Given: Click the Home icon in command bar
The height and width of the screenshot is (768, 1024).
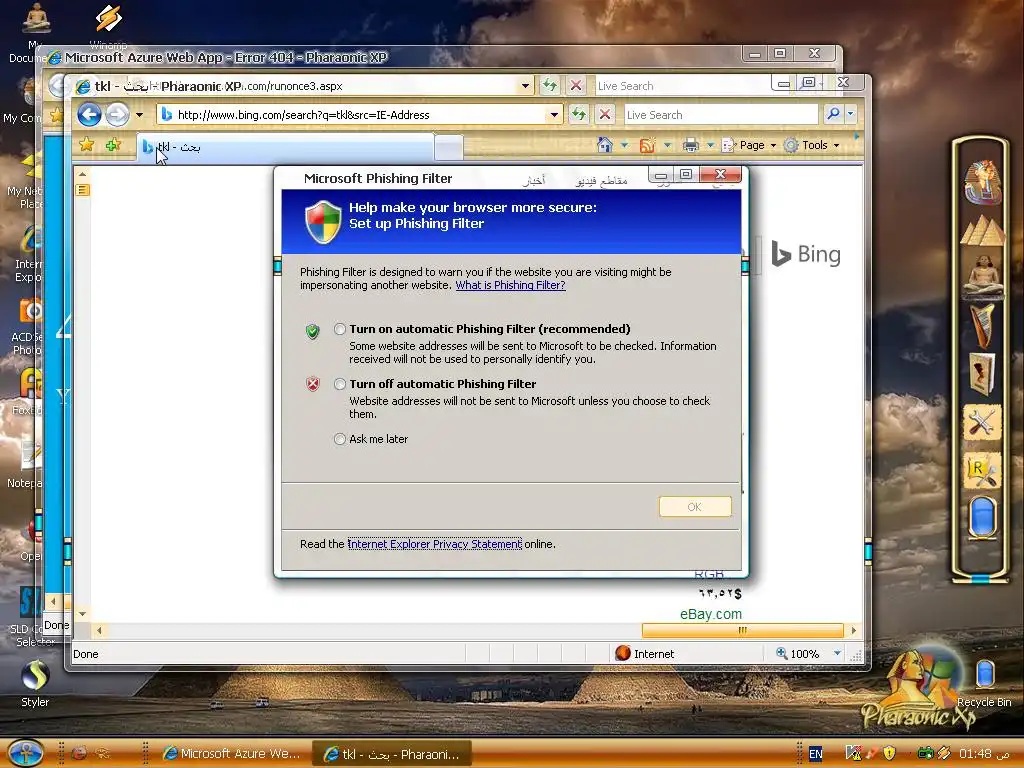Looking at the screenshot, I should click(605, 145).
